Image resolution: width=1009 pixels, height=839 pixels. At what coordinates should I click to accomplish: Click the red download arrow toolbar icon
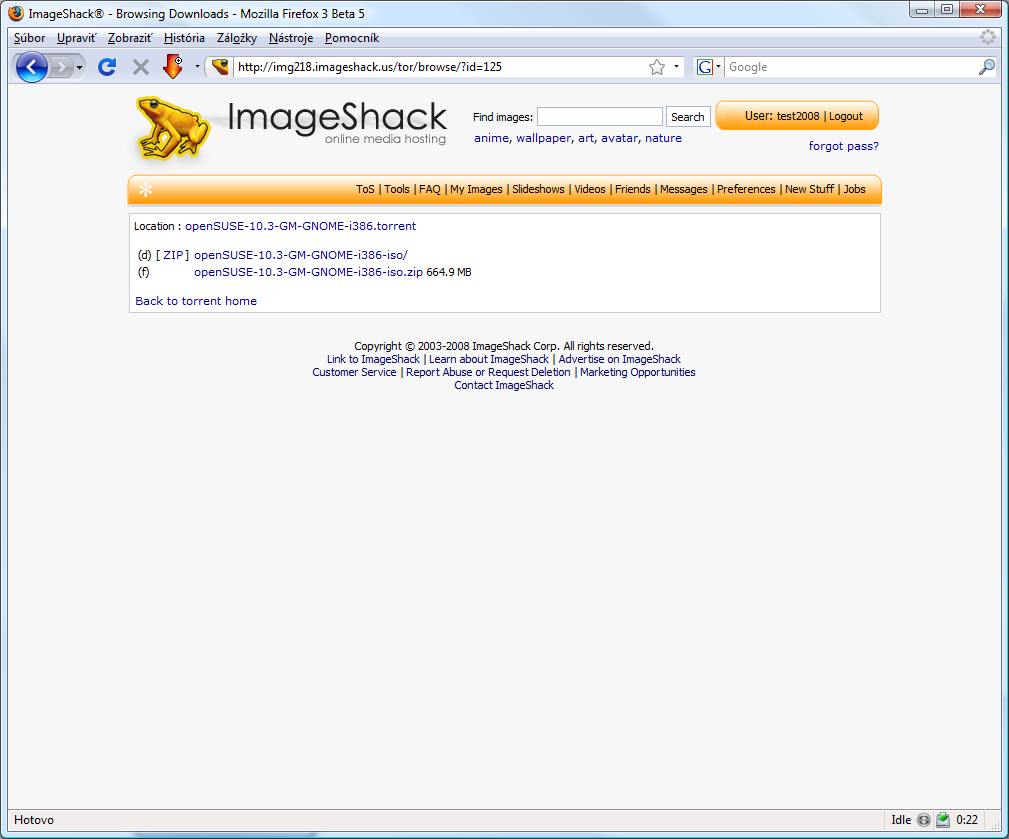tap(173, 66)
